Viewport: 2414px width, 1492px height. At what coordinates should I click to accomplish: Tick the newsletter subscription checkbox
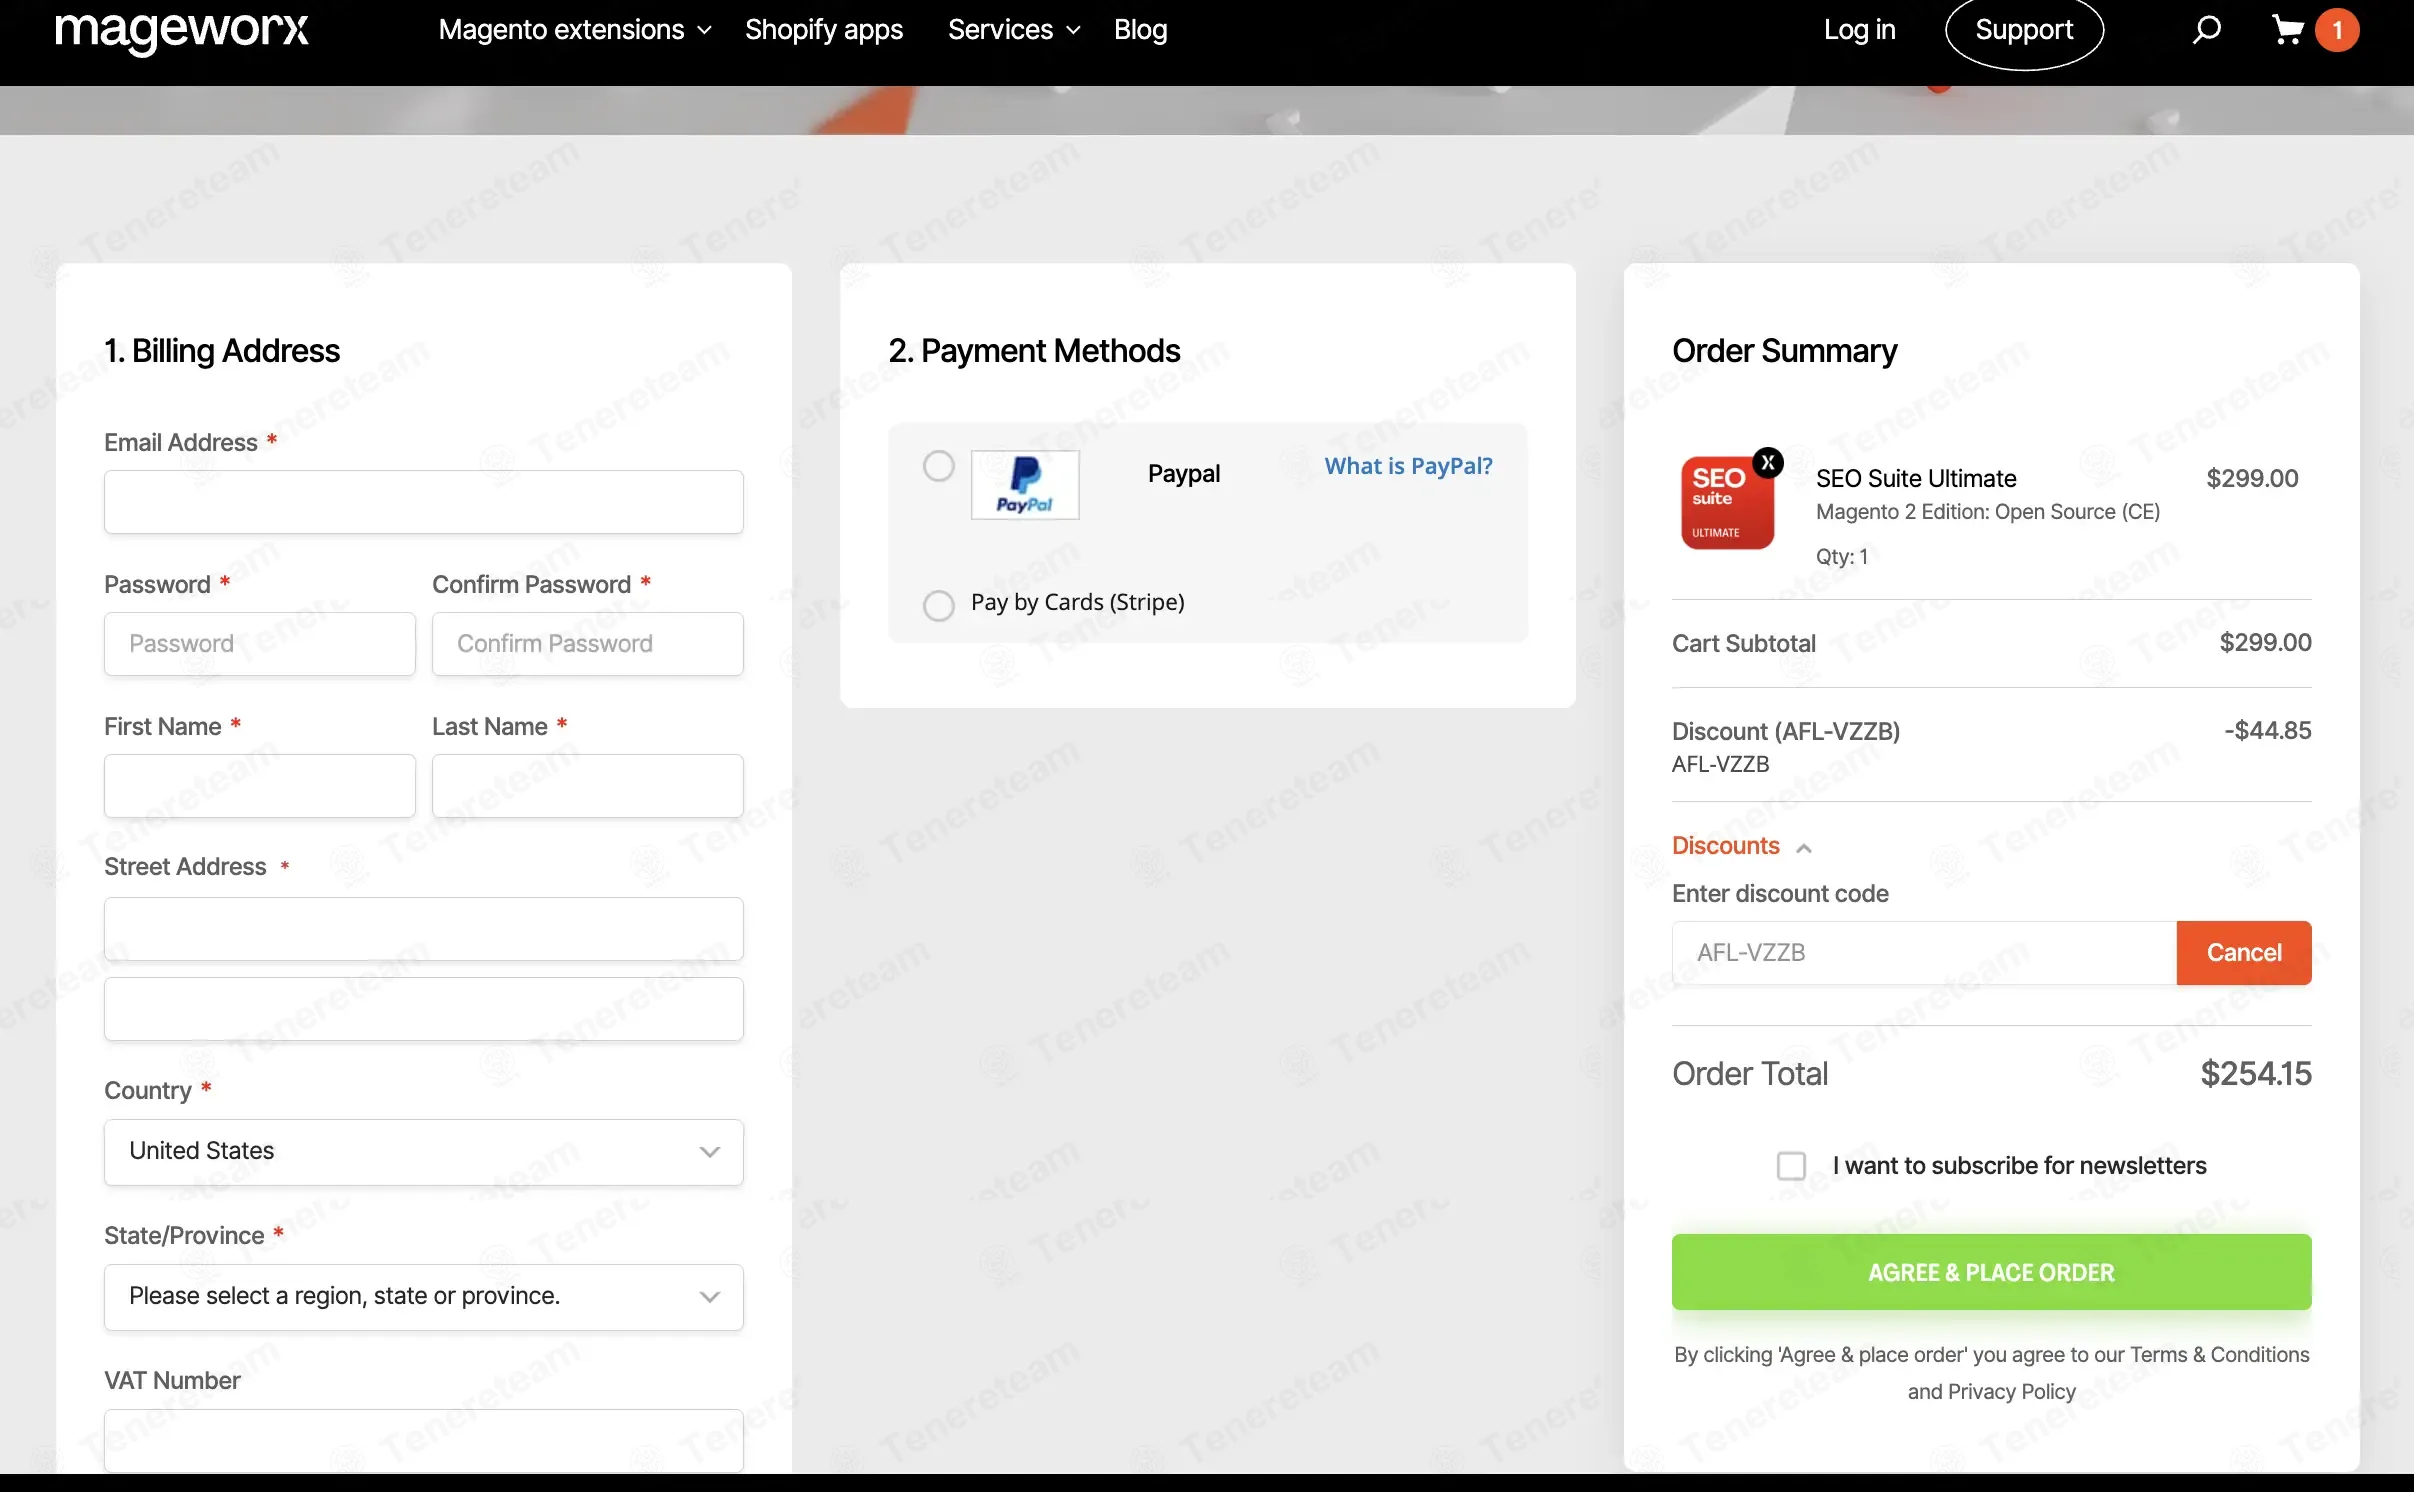[1791, 1166]
